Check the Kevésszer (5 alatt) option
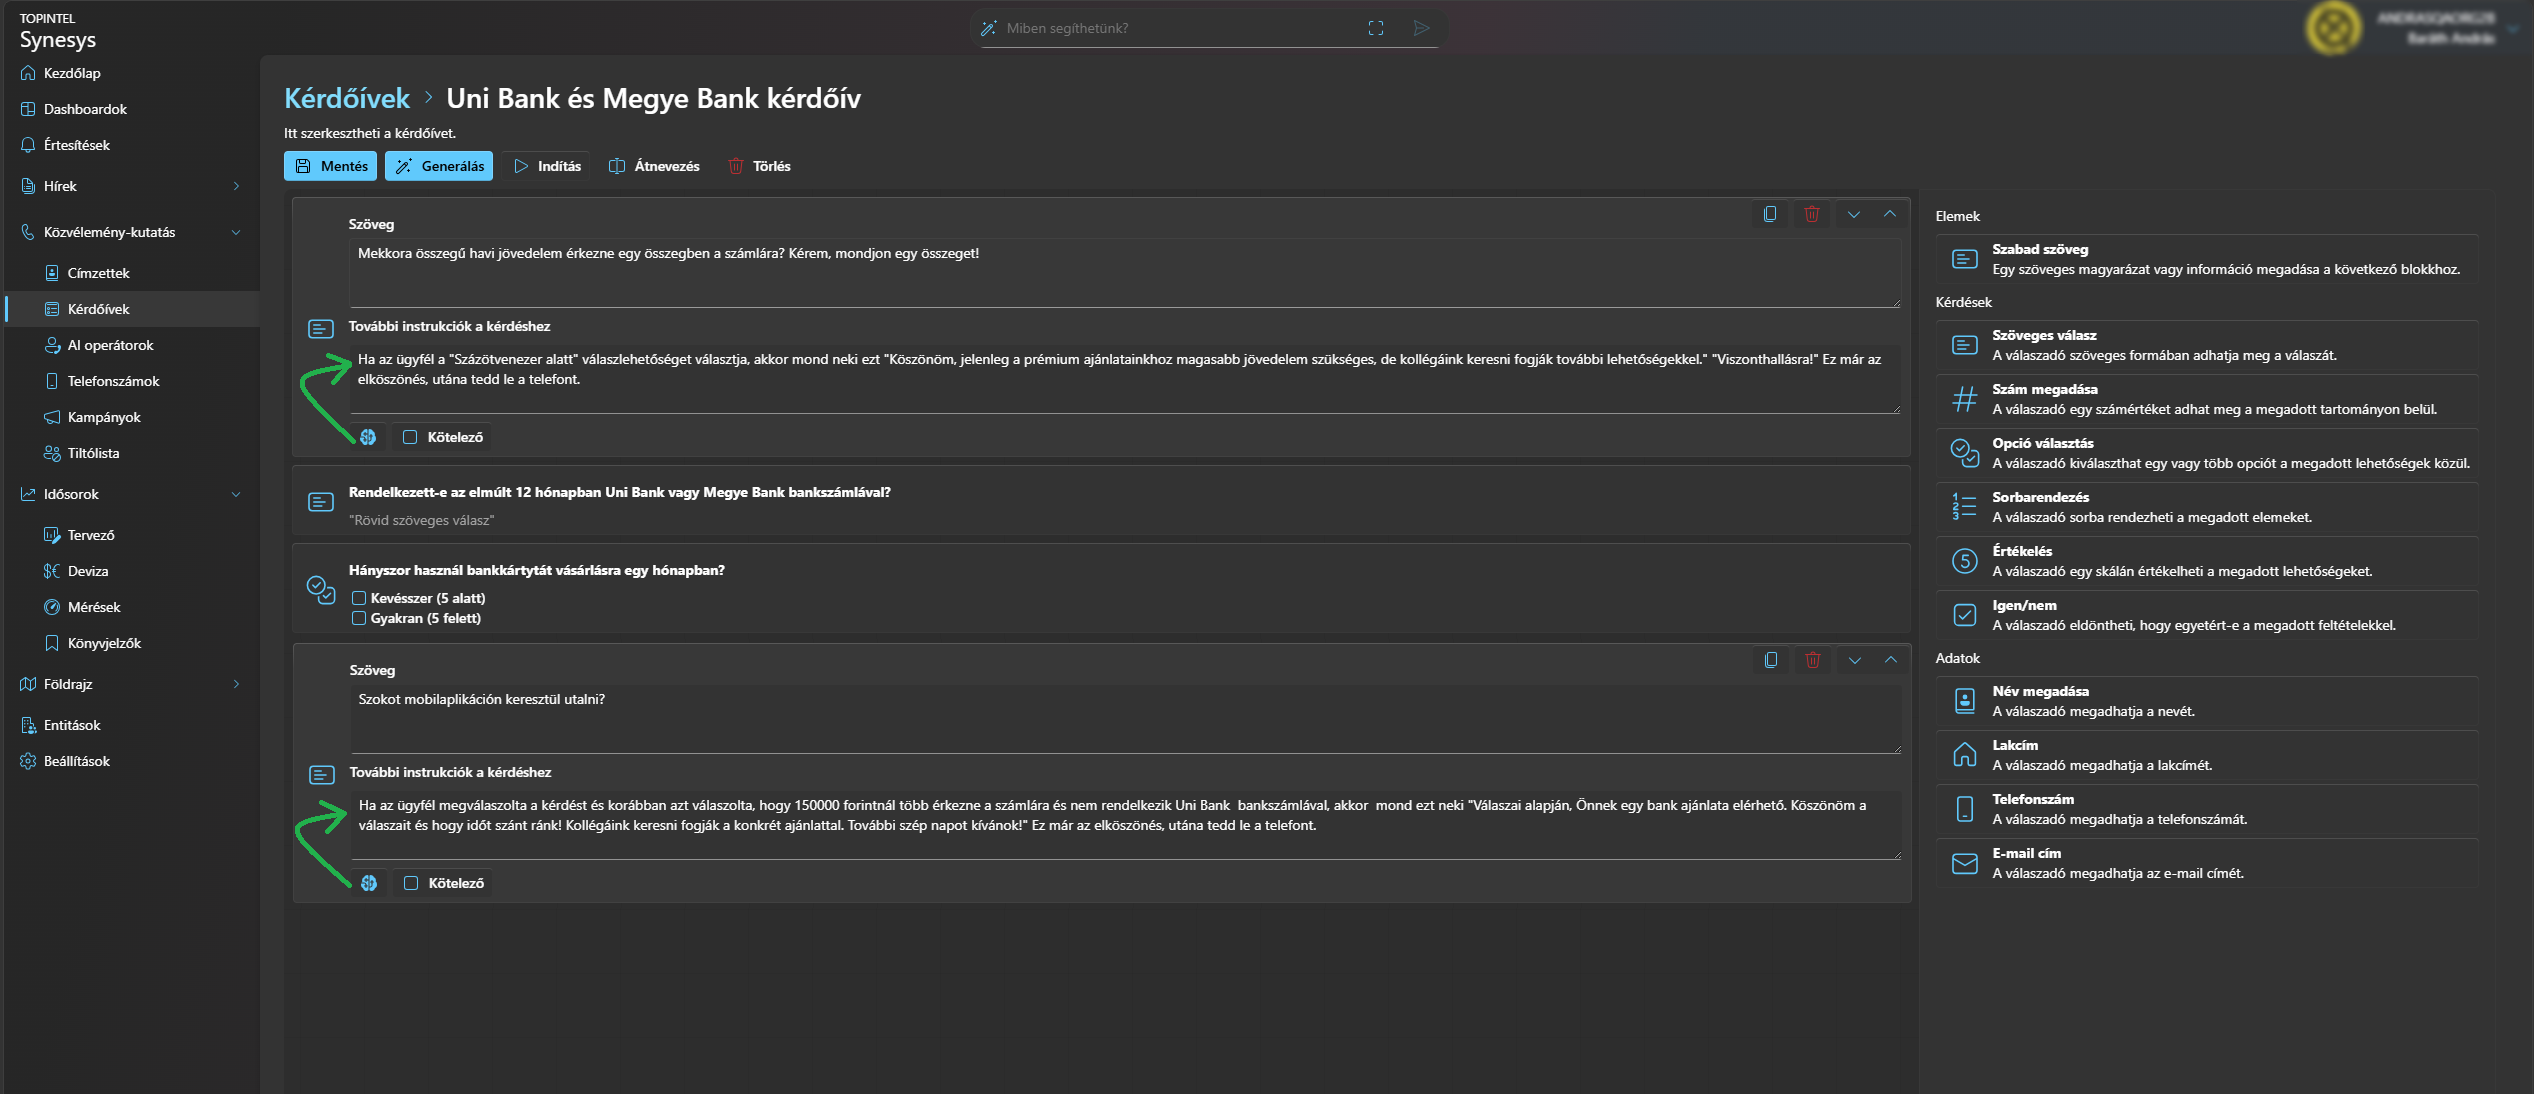 359,598
